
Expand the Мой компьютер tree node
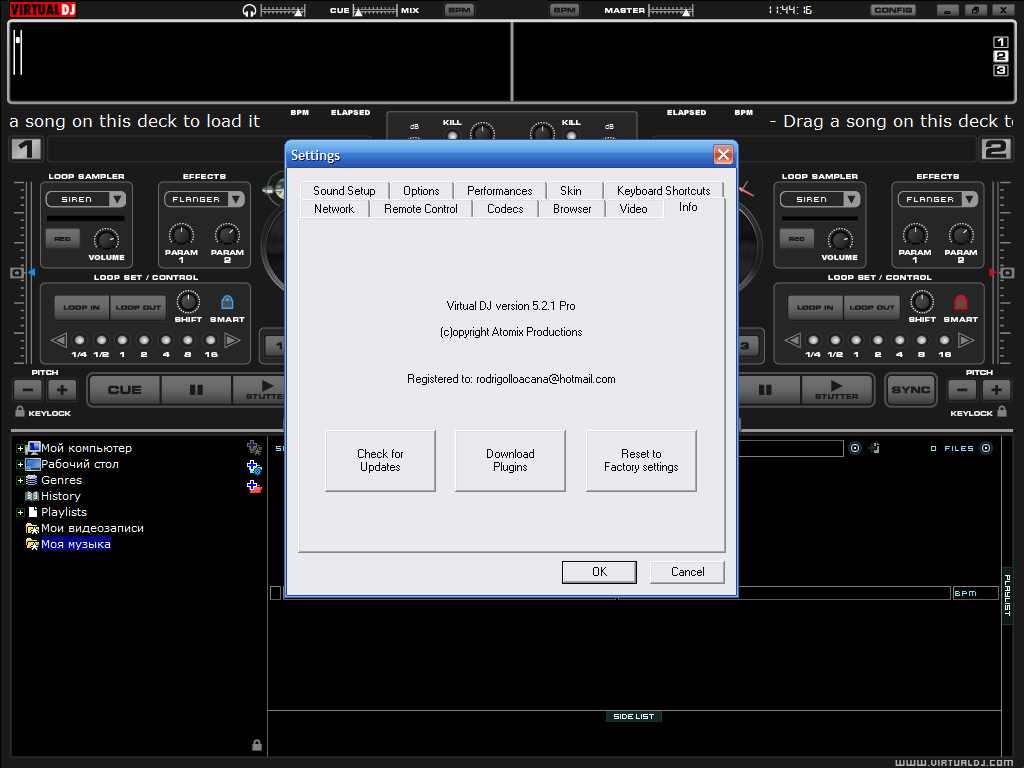[20, 449]
